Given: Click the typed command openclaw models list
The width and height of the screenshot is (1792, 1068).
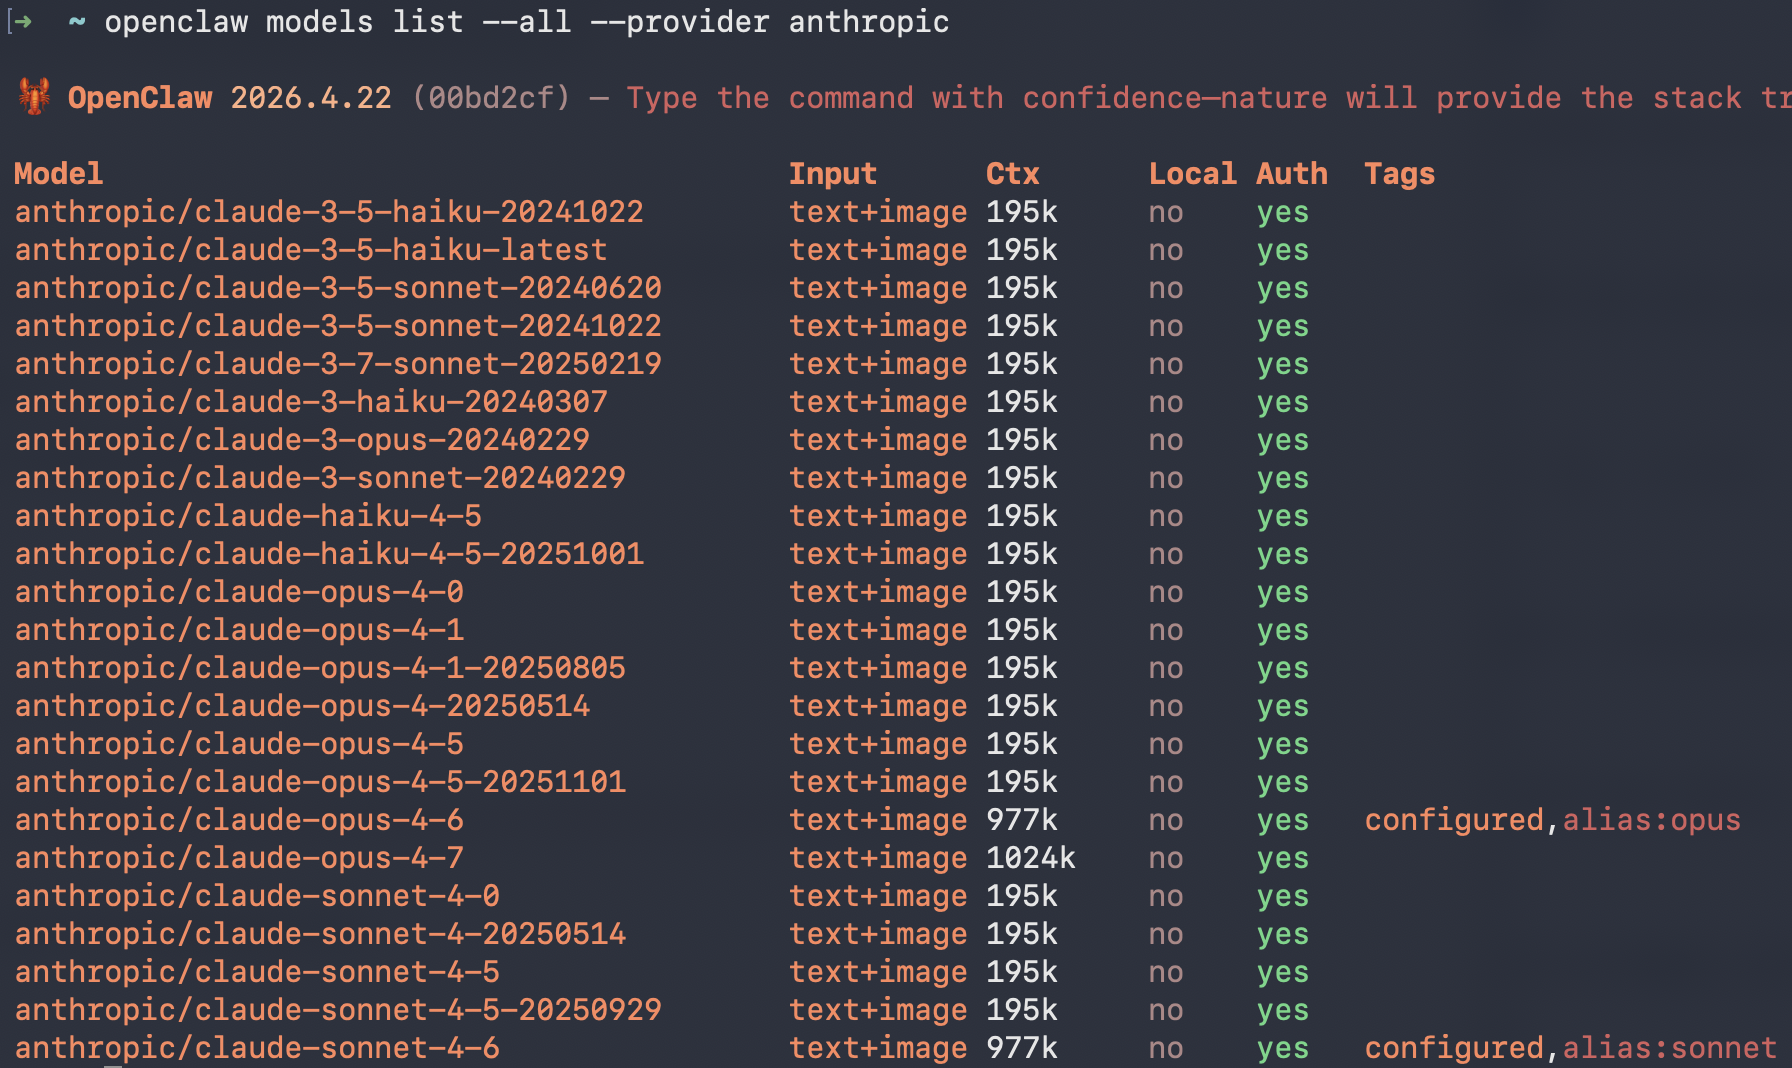Looking at the screenshot, I should [284, 22].
